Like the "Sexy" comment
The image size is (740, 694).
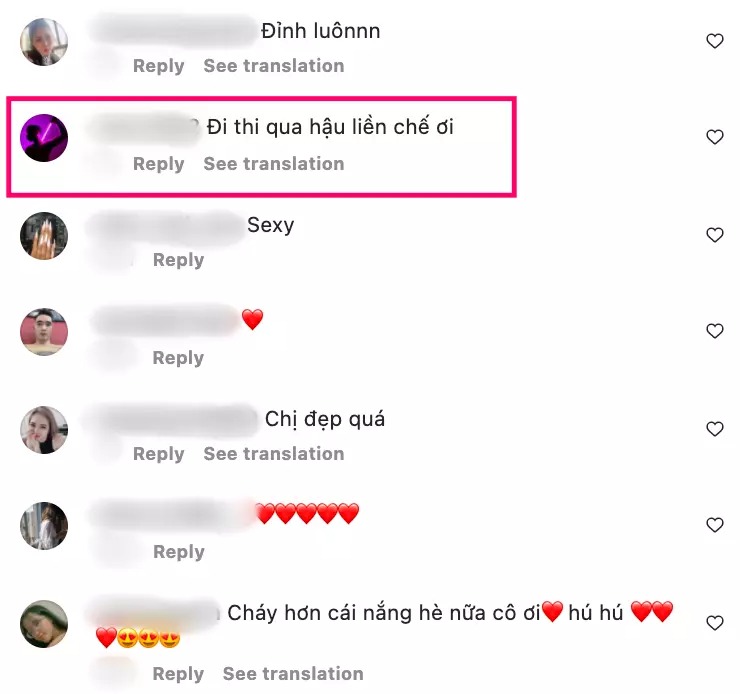click(x=715, y=234)
